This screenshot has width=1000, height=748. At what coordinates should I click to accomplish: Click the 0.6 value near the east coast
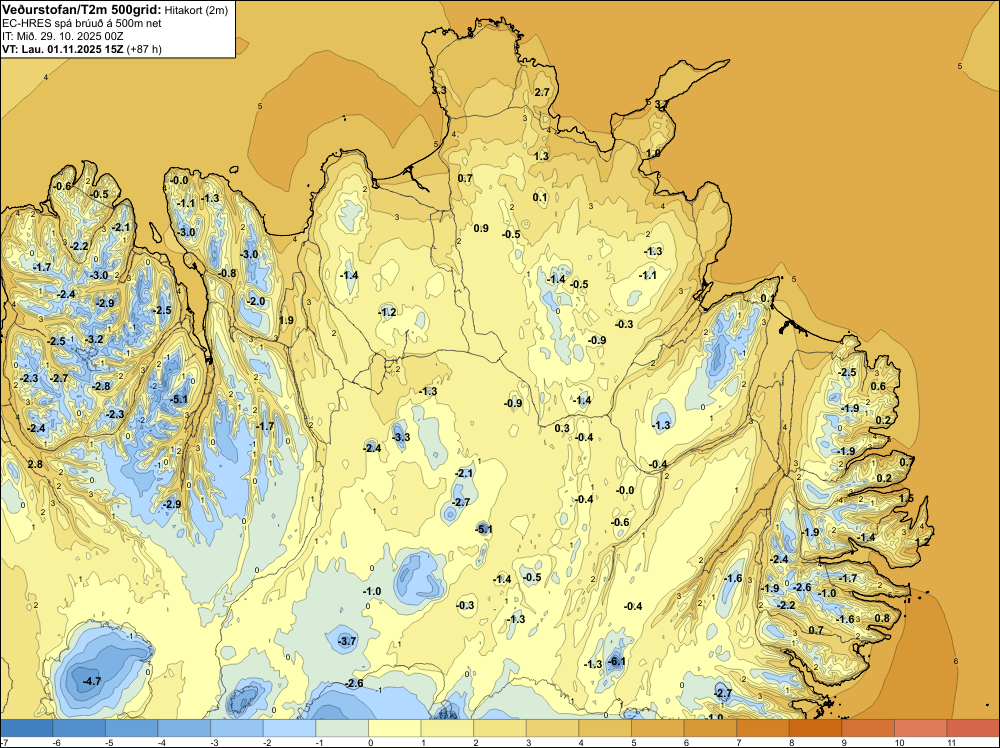(x=878, y=386)
